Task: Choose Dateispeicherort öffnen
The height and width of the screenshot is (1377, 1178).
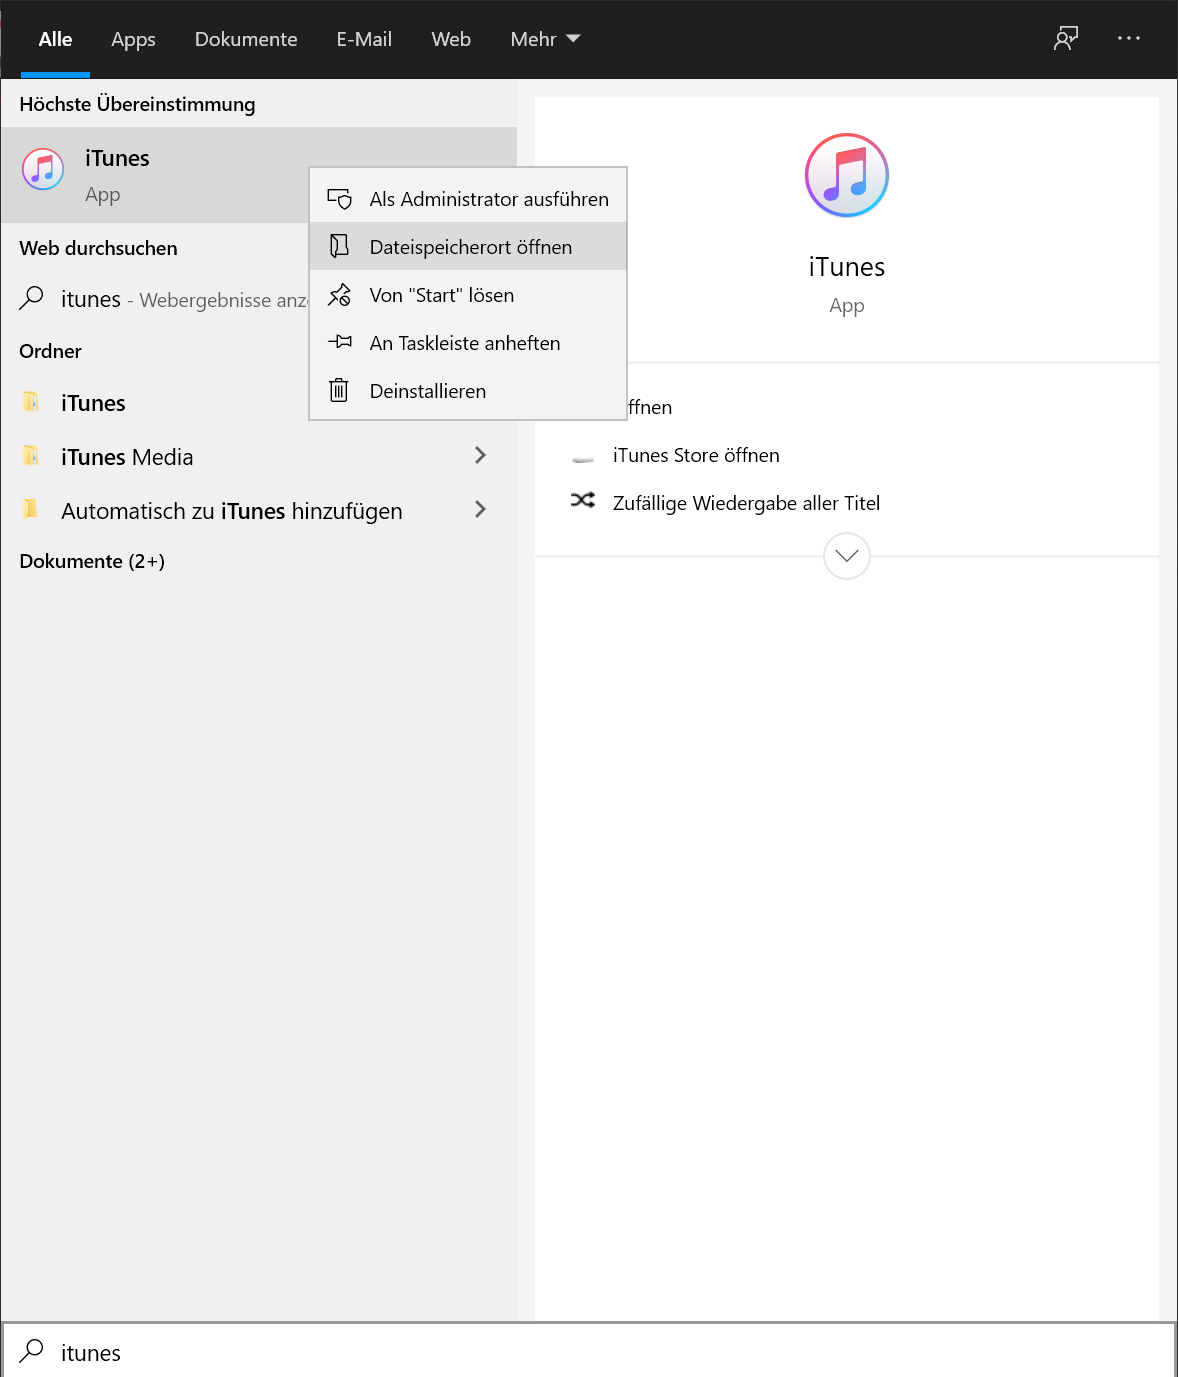Action: 468,247
